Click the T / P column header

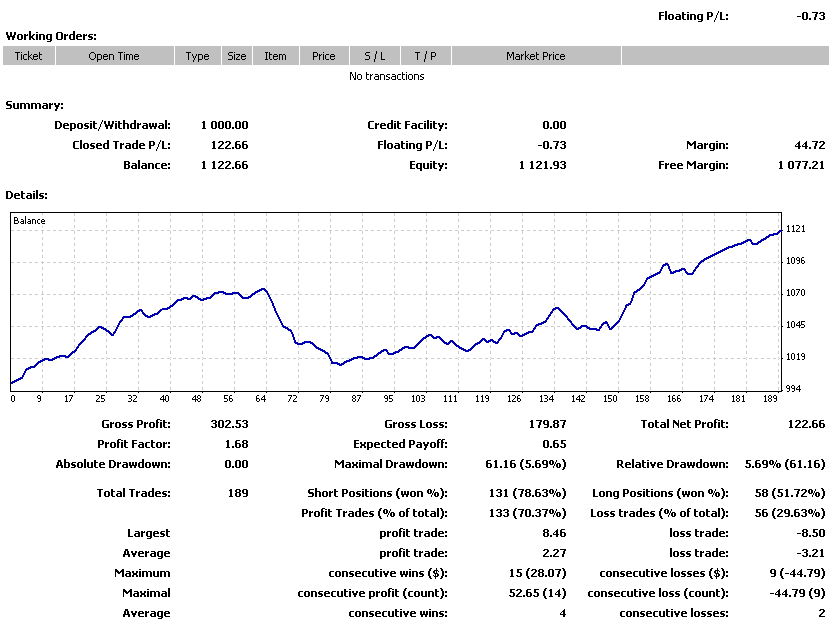[426, 56]
